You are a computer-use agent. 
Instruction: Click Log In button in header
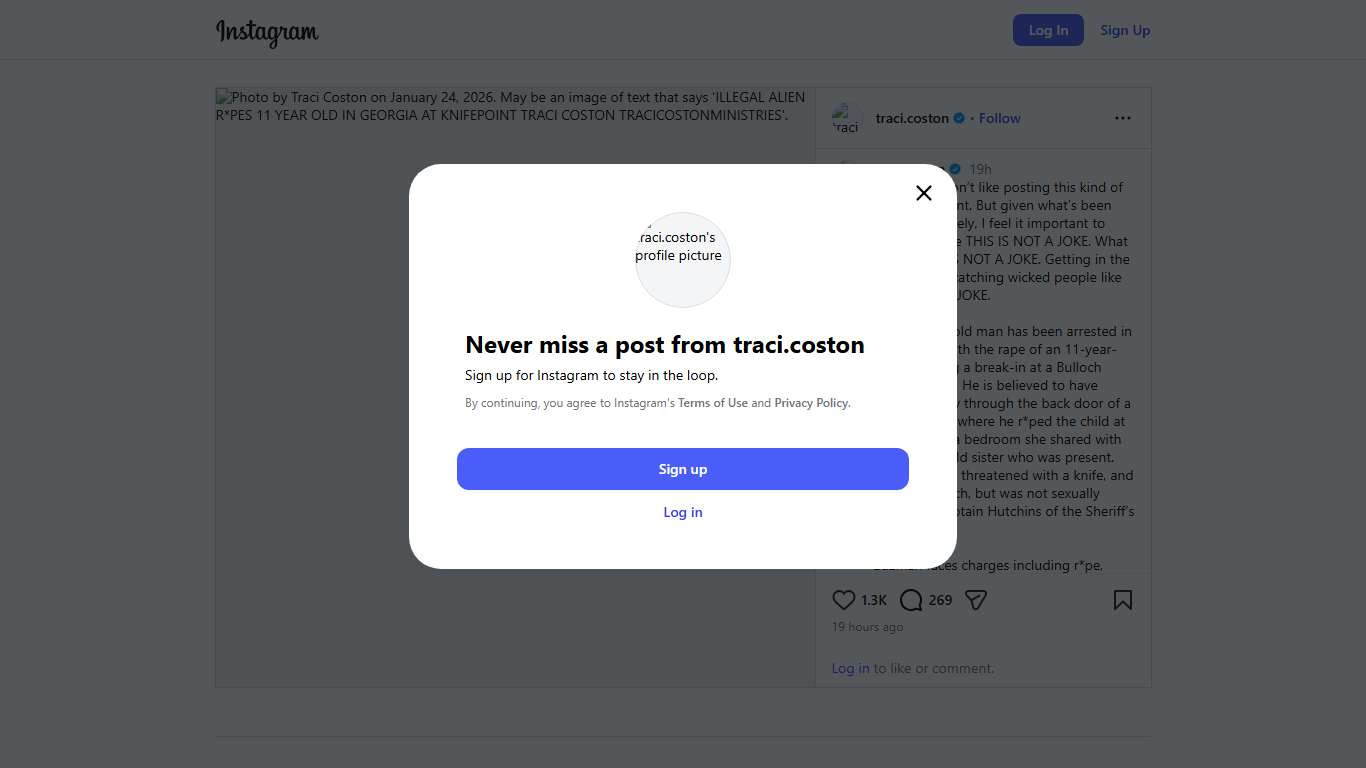[1048, 30]
